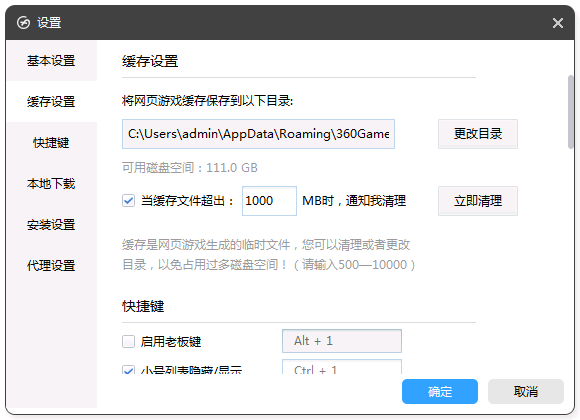This screenshot has height=420, width=580.
Task: Click the 将网页游戏缓存保存到以下目录 label
Action: pos(208,101)
